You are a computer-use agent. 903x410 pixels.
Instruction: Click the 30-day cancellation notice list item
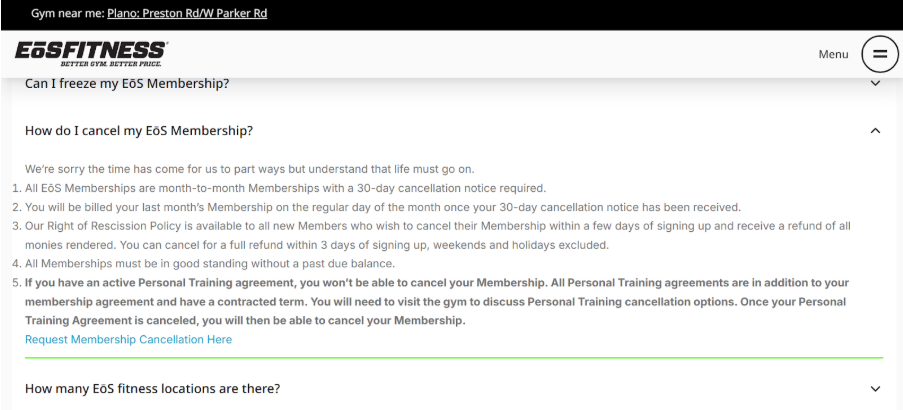[285, 188]
